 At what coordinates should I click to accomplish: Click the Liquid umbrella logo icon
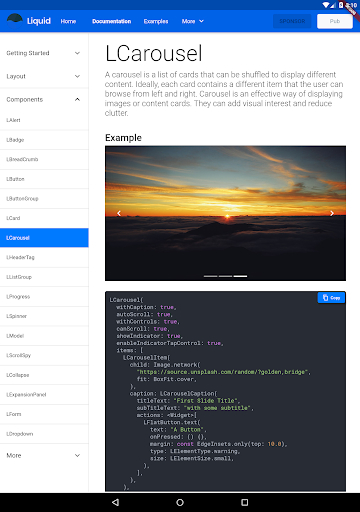click(x=15, y=21)
